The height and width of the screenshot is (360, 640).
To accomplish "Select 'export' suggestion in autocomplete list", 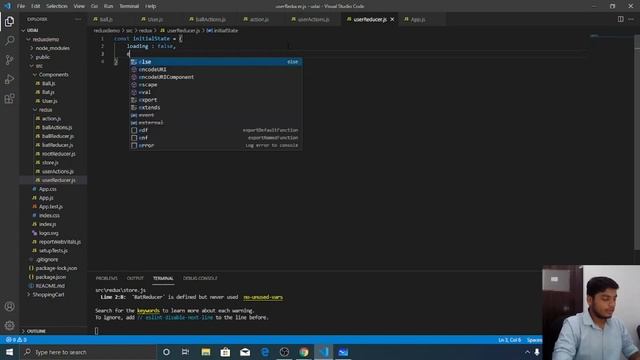I will point(216,100).
